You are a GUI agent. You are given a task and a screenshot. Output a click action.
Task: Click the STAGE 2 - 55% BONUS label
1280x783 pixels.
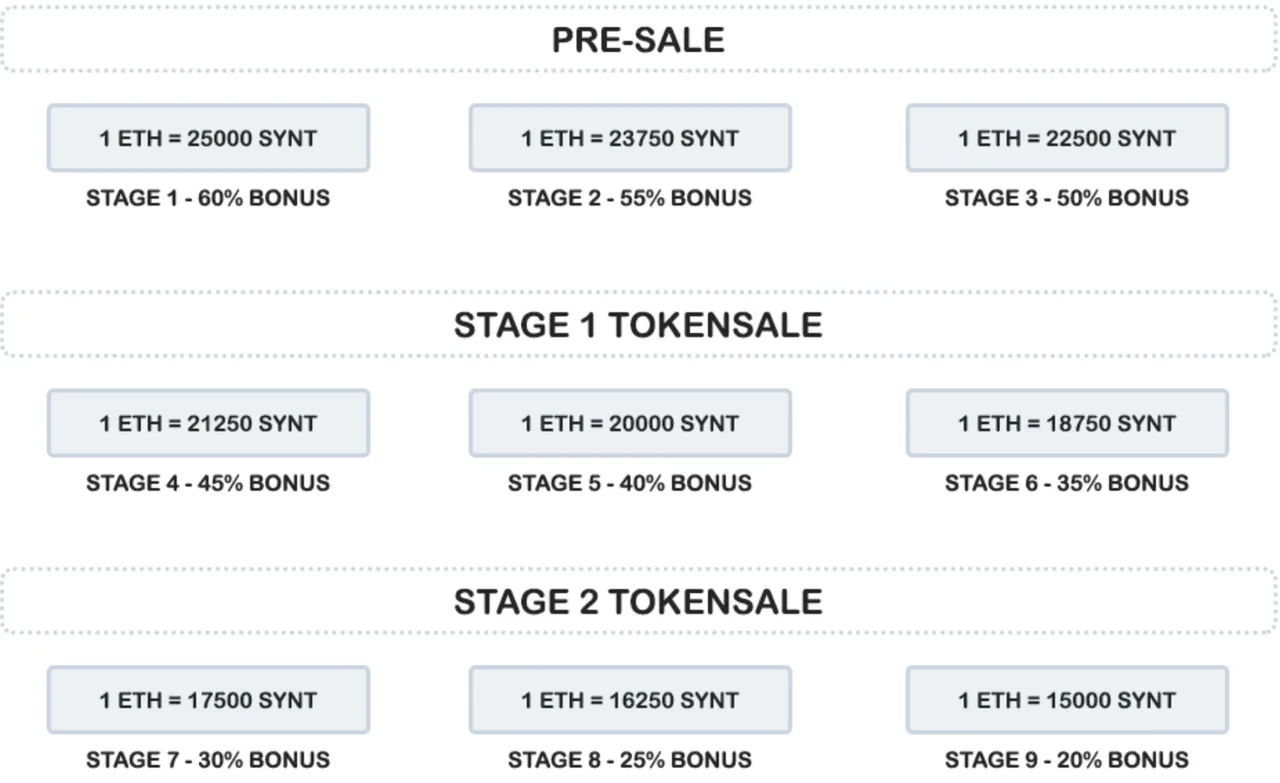pyautogui.click(x=630, y=198)
